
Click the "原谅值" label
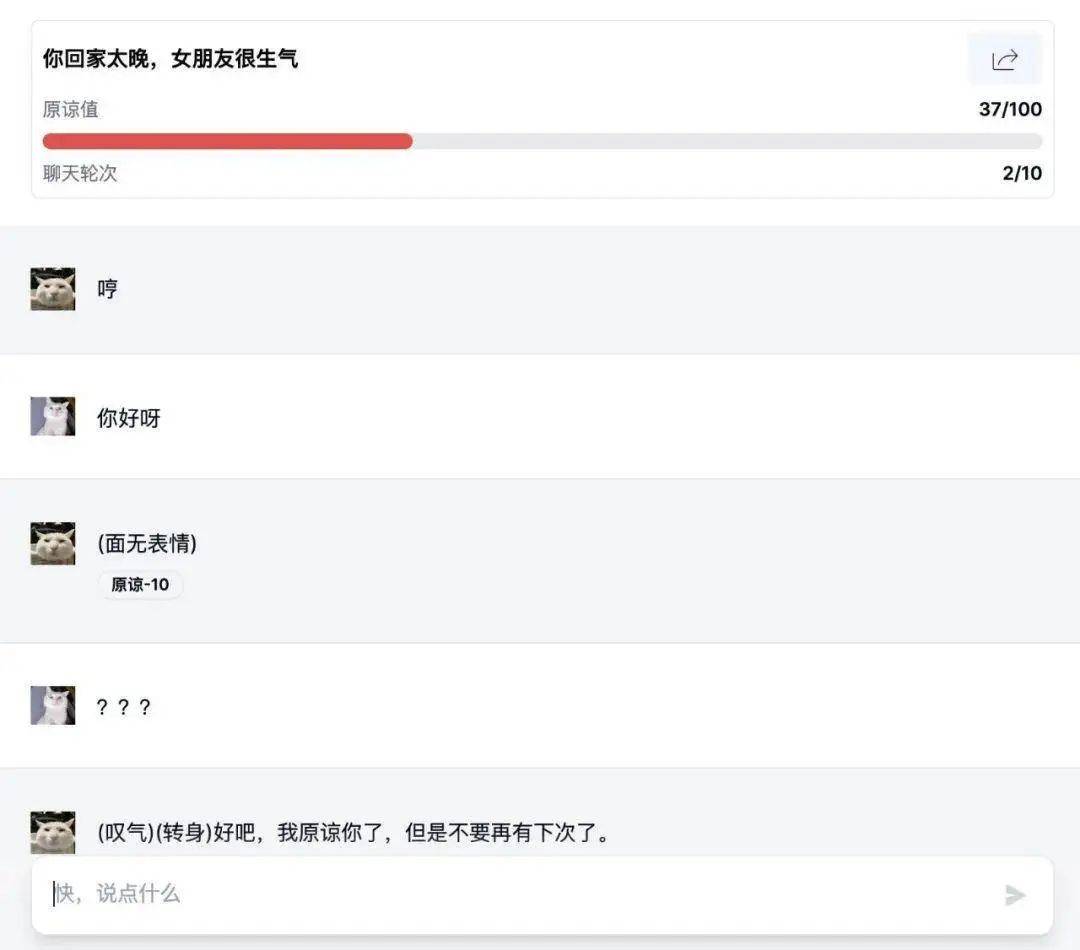click(71, 109)
